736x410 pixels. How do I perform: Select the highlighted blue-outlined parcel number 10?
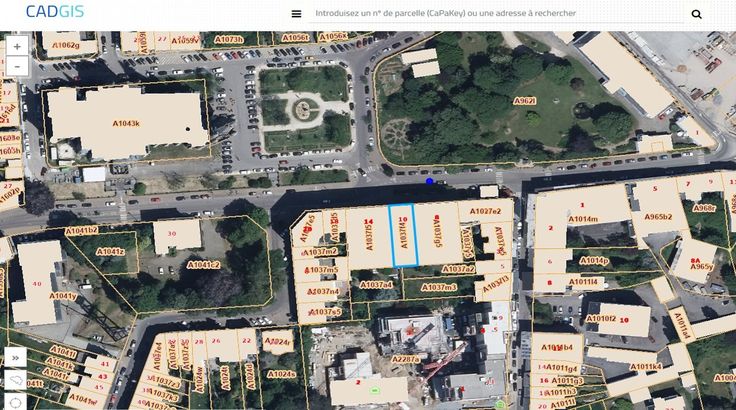[403, 237]
